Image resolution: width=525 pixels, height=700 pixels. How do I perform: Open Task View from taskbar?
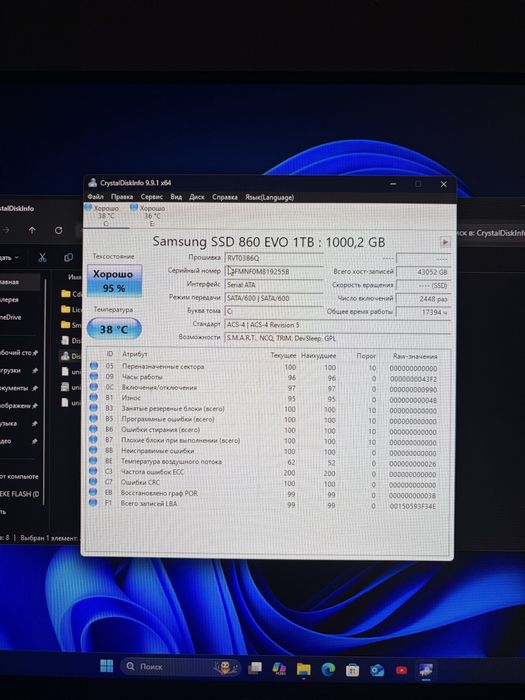pyautogui.click(x=255, y=668)
